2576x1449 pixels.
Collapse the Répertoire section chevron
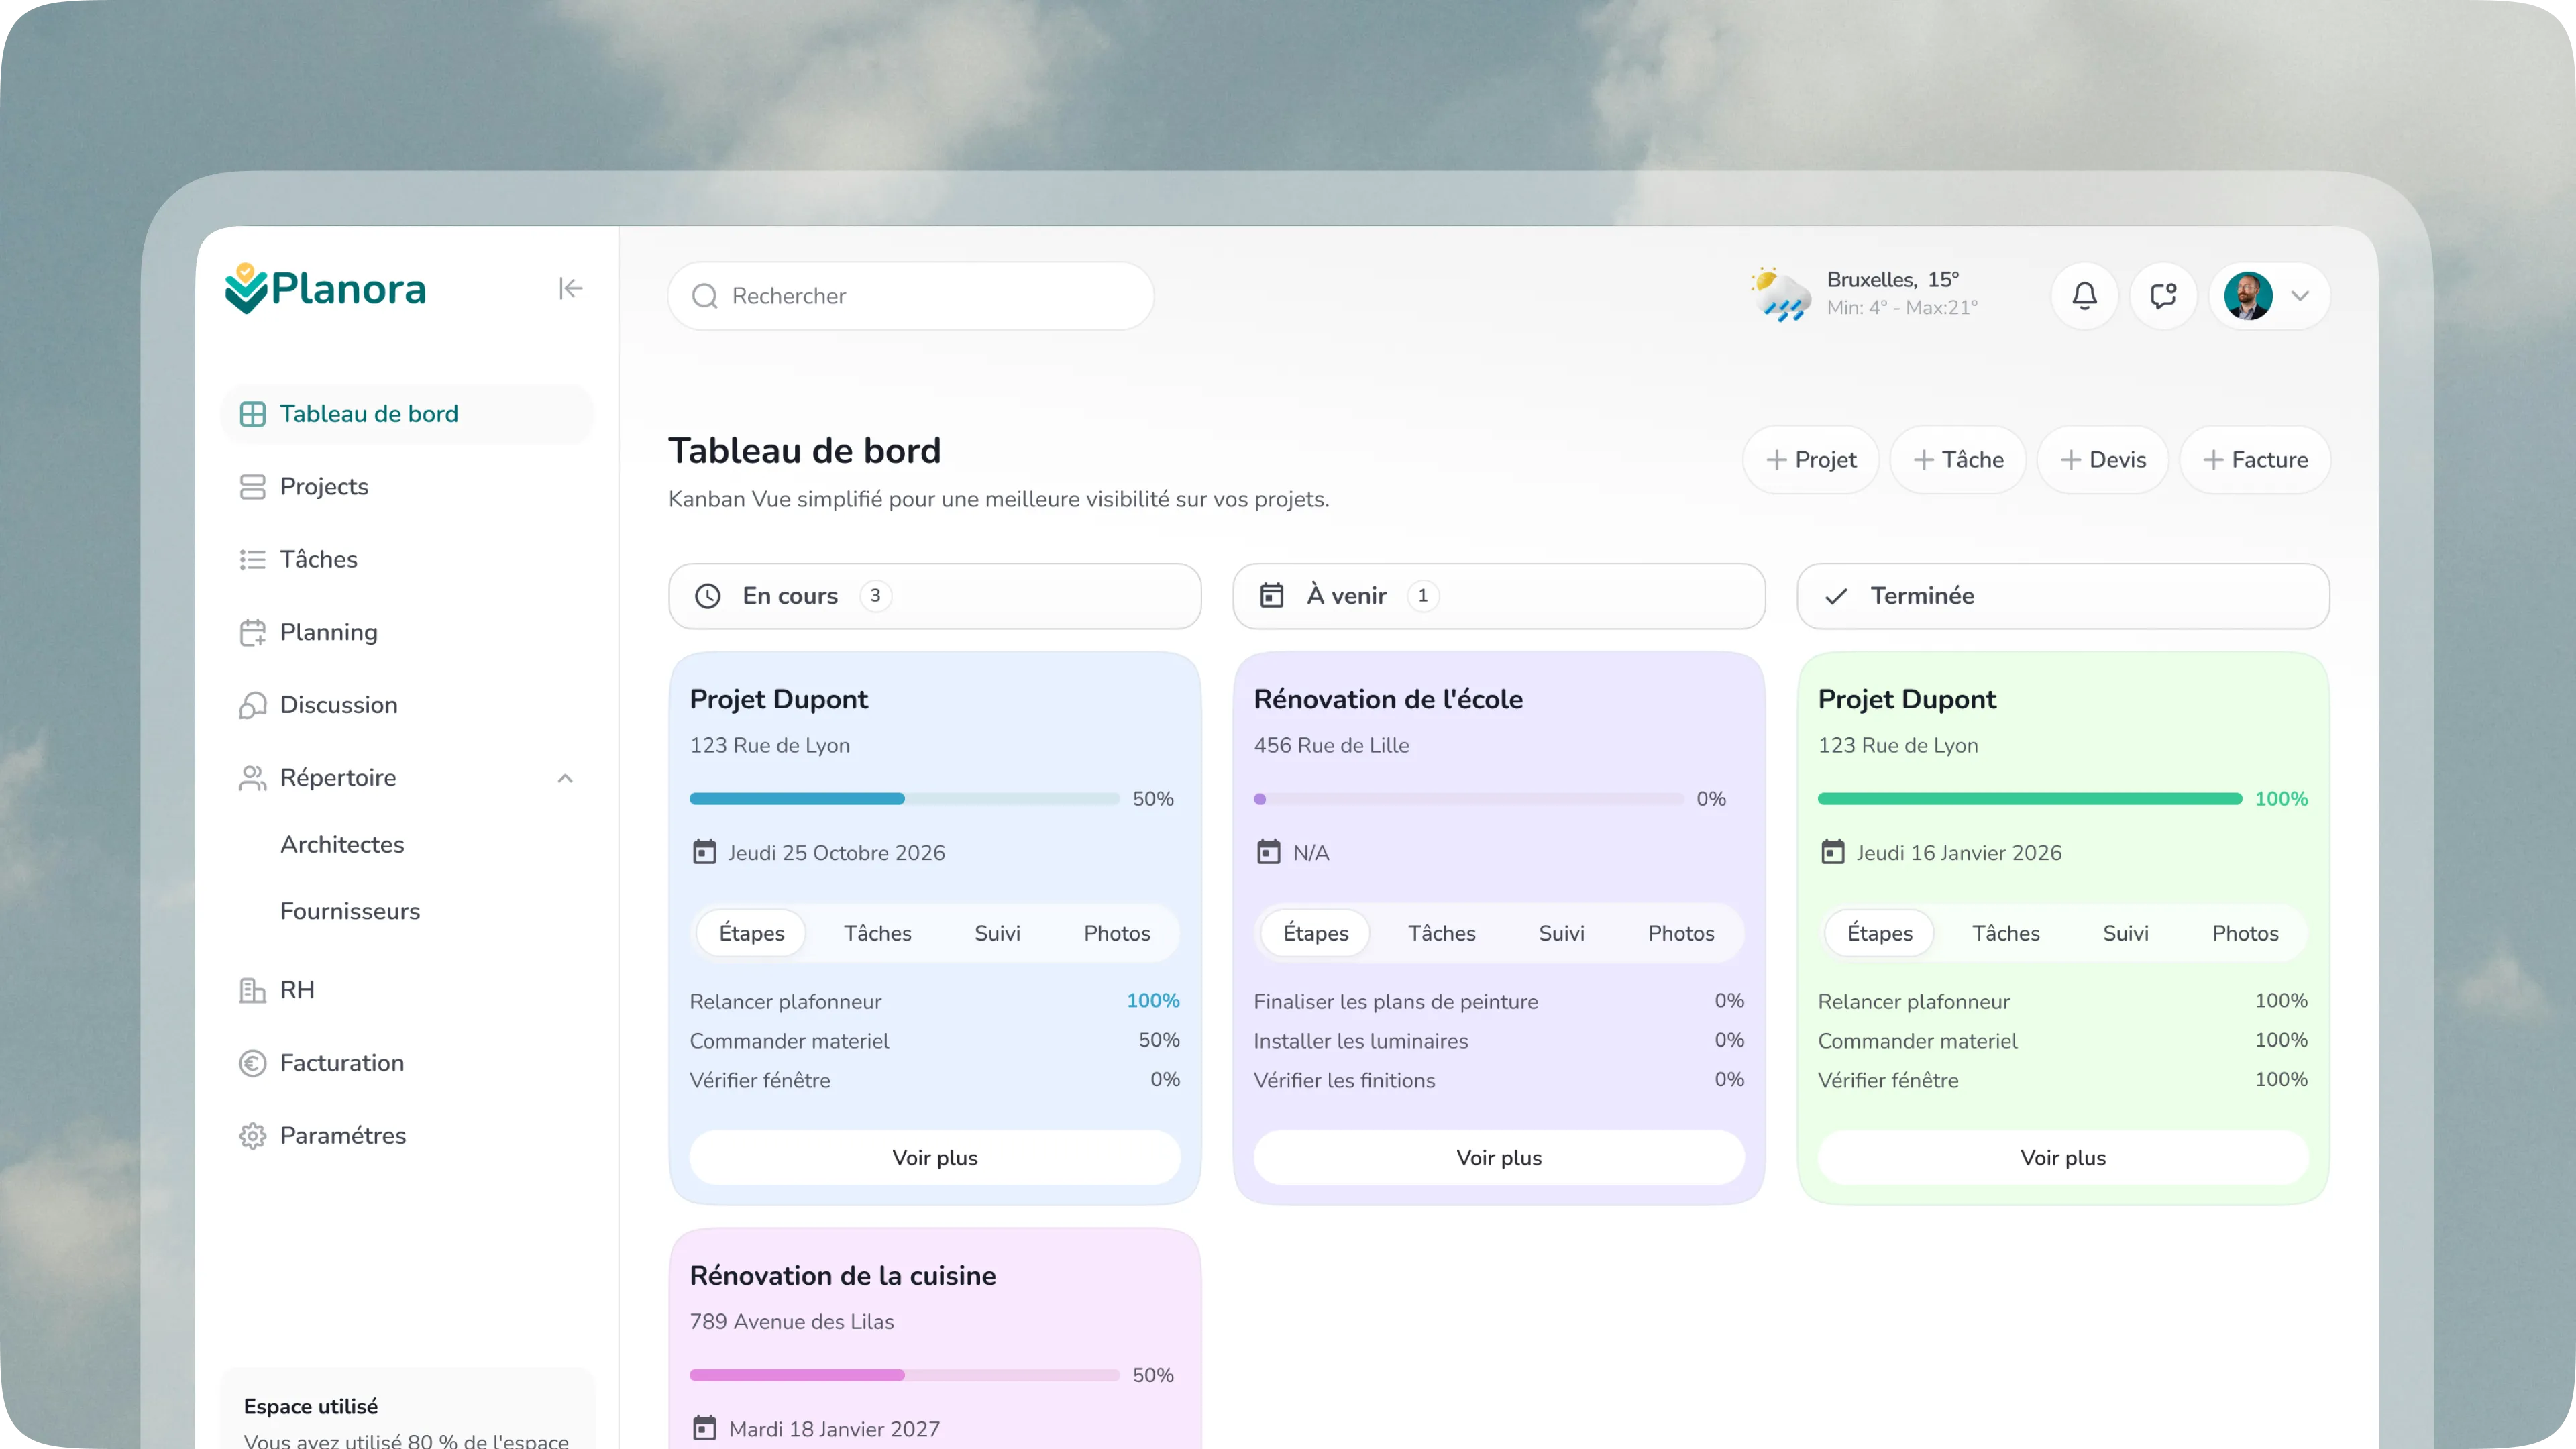pos(565,778)
